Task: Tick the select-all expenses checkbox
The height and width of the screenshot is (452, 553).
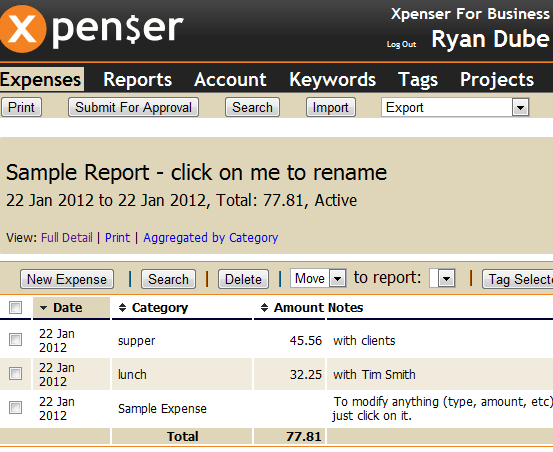Action: point(15,307)
